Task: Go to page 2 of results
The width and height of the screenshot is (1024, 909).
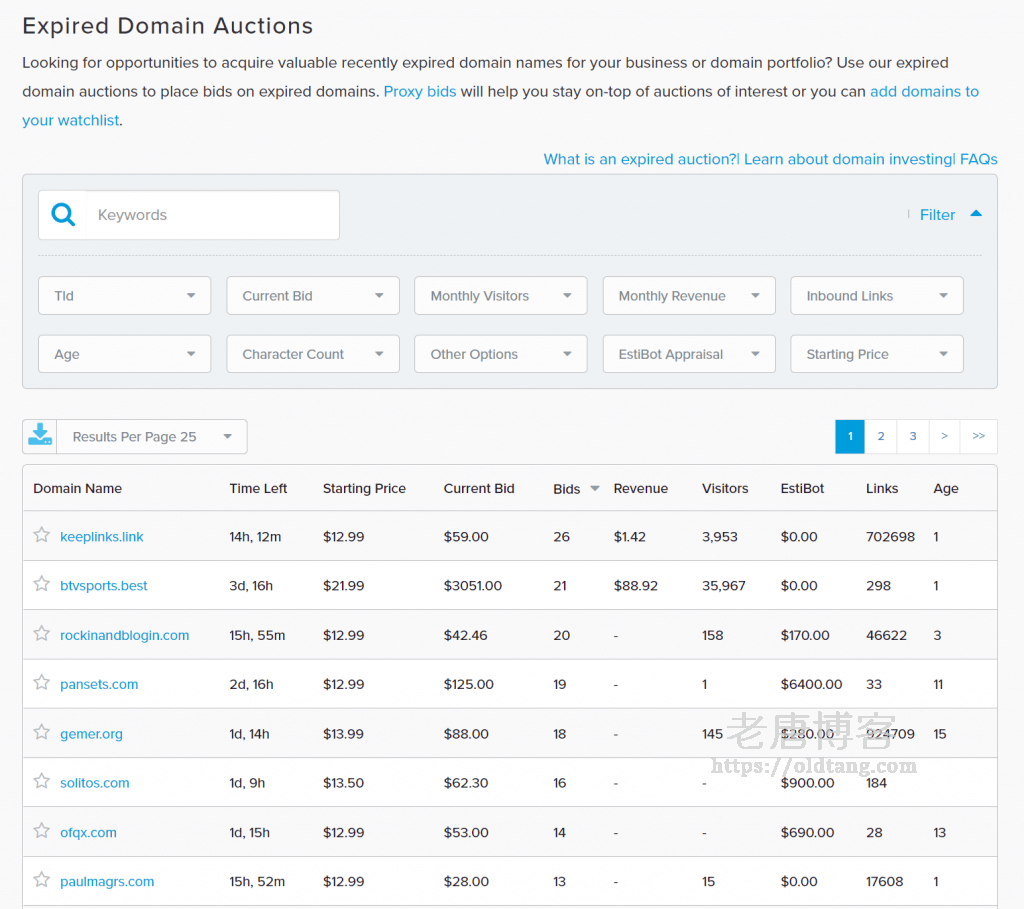Action: pyautogui.click(x=881, y=437)
